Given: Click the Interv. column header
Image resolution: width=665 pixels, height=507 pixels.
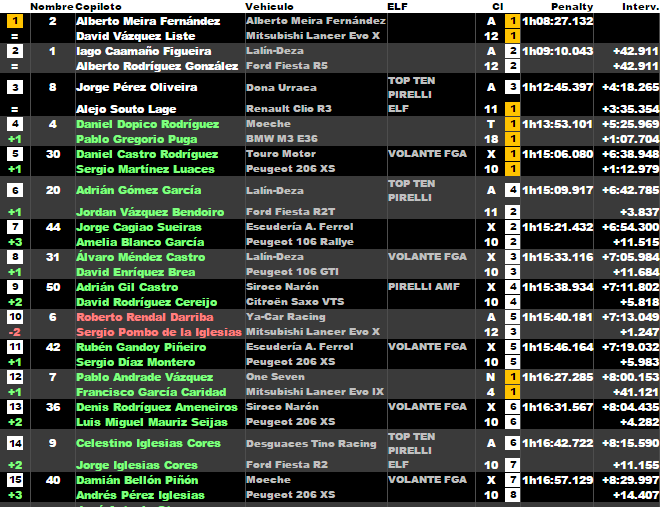Looking at the screenshot, I should pyautogui.click(x=640, y=7).
